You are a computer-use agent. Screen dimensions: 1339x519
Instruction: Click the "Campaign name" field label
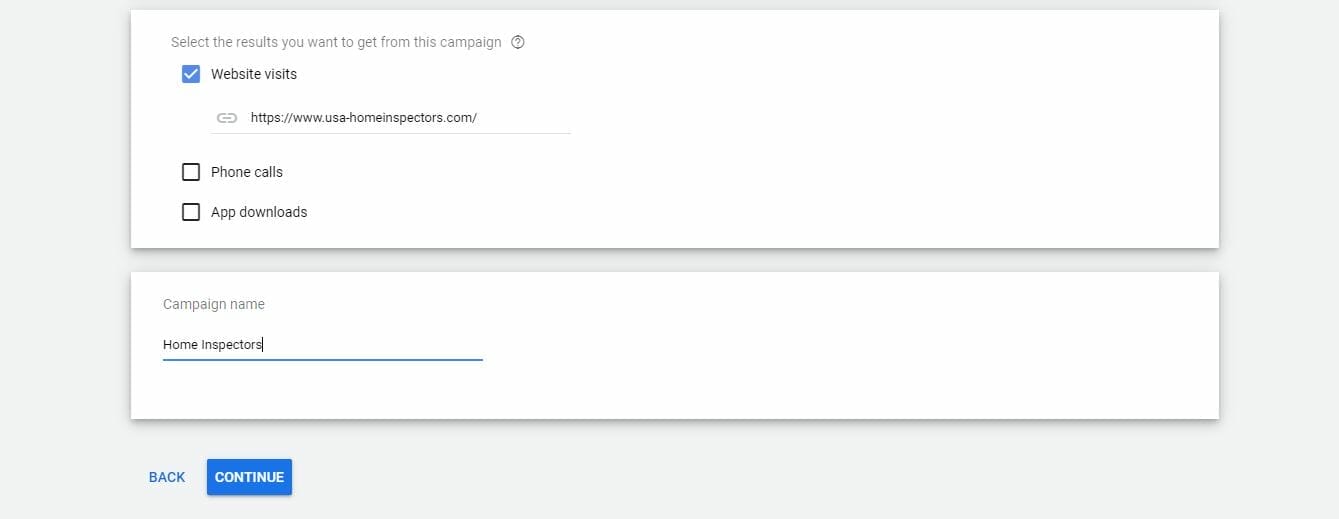(x=214, y=304)
